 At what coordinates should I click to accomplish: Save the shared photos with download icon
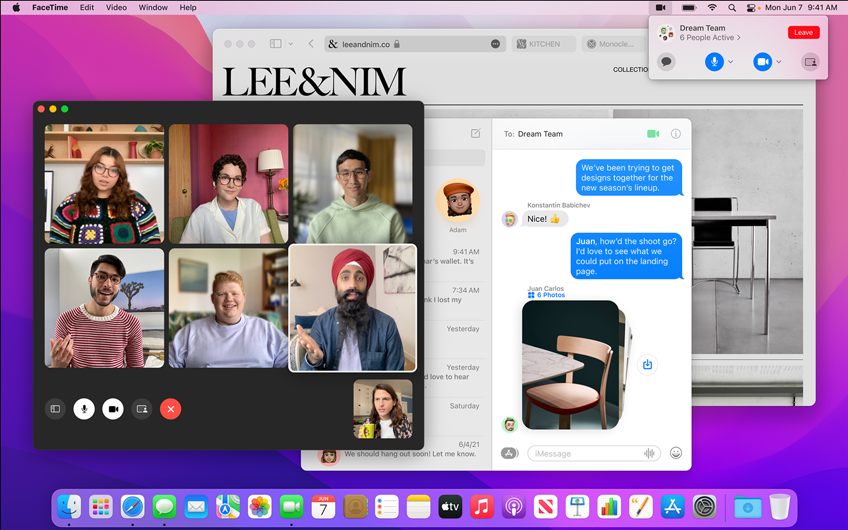[x=647, y=365]
